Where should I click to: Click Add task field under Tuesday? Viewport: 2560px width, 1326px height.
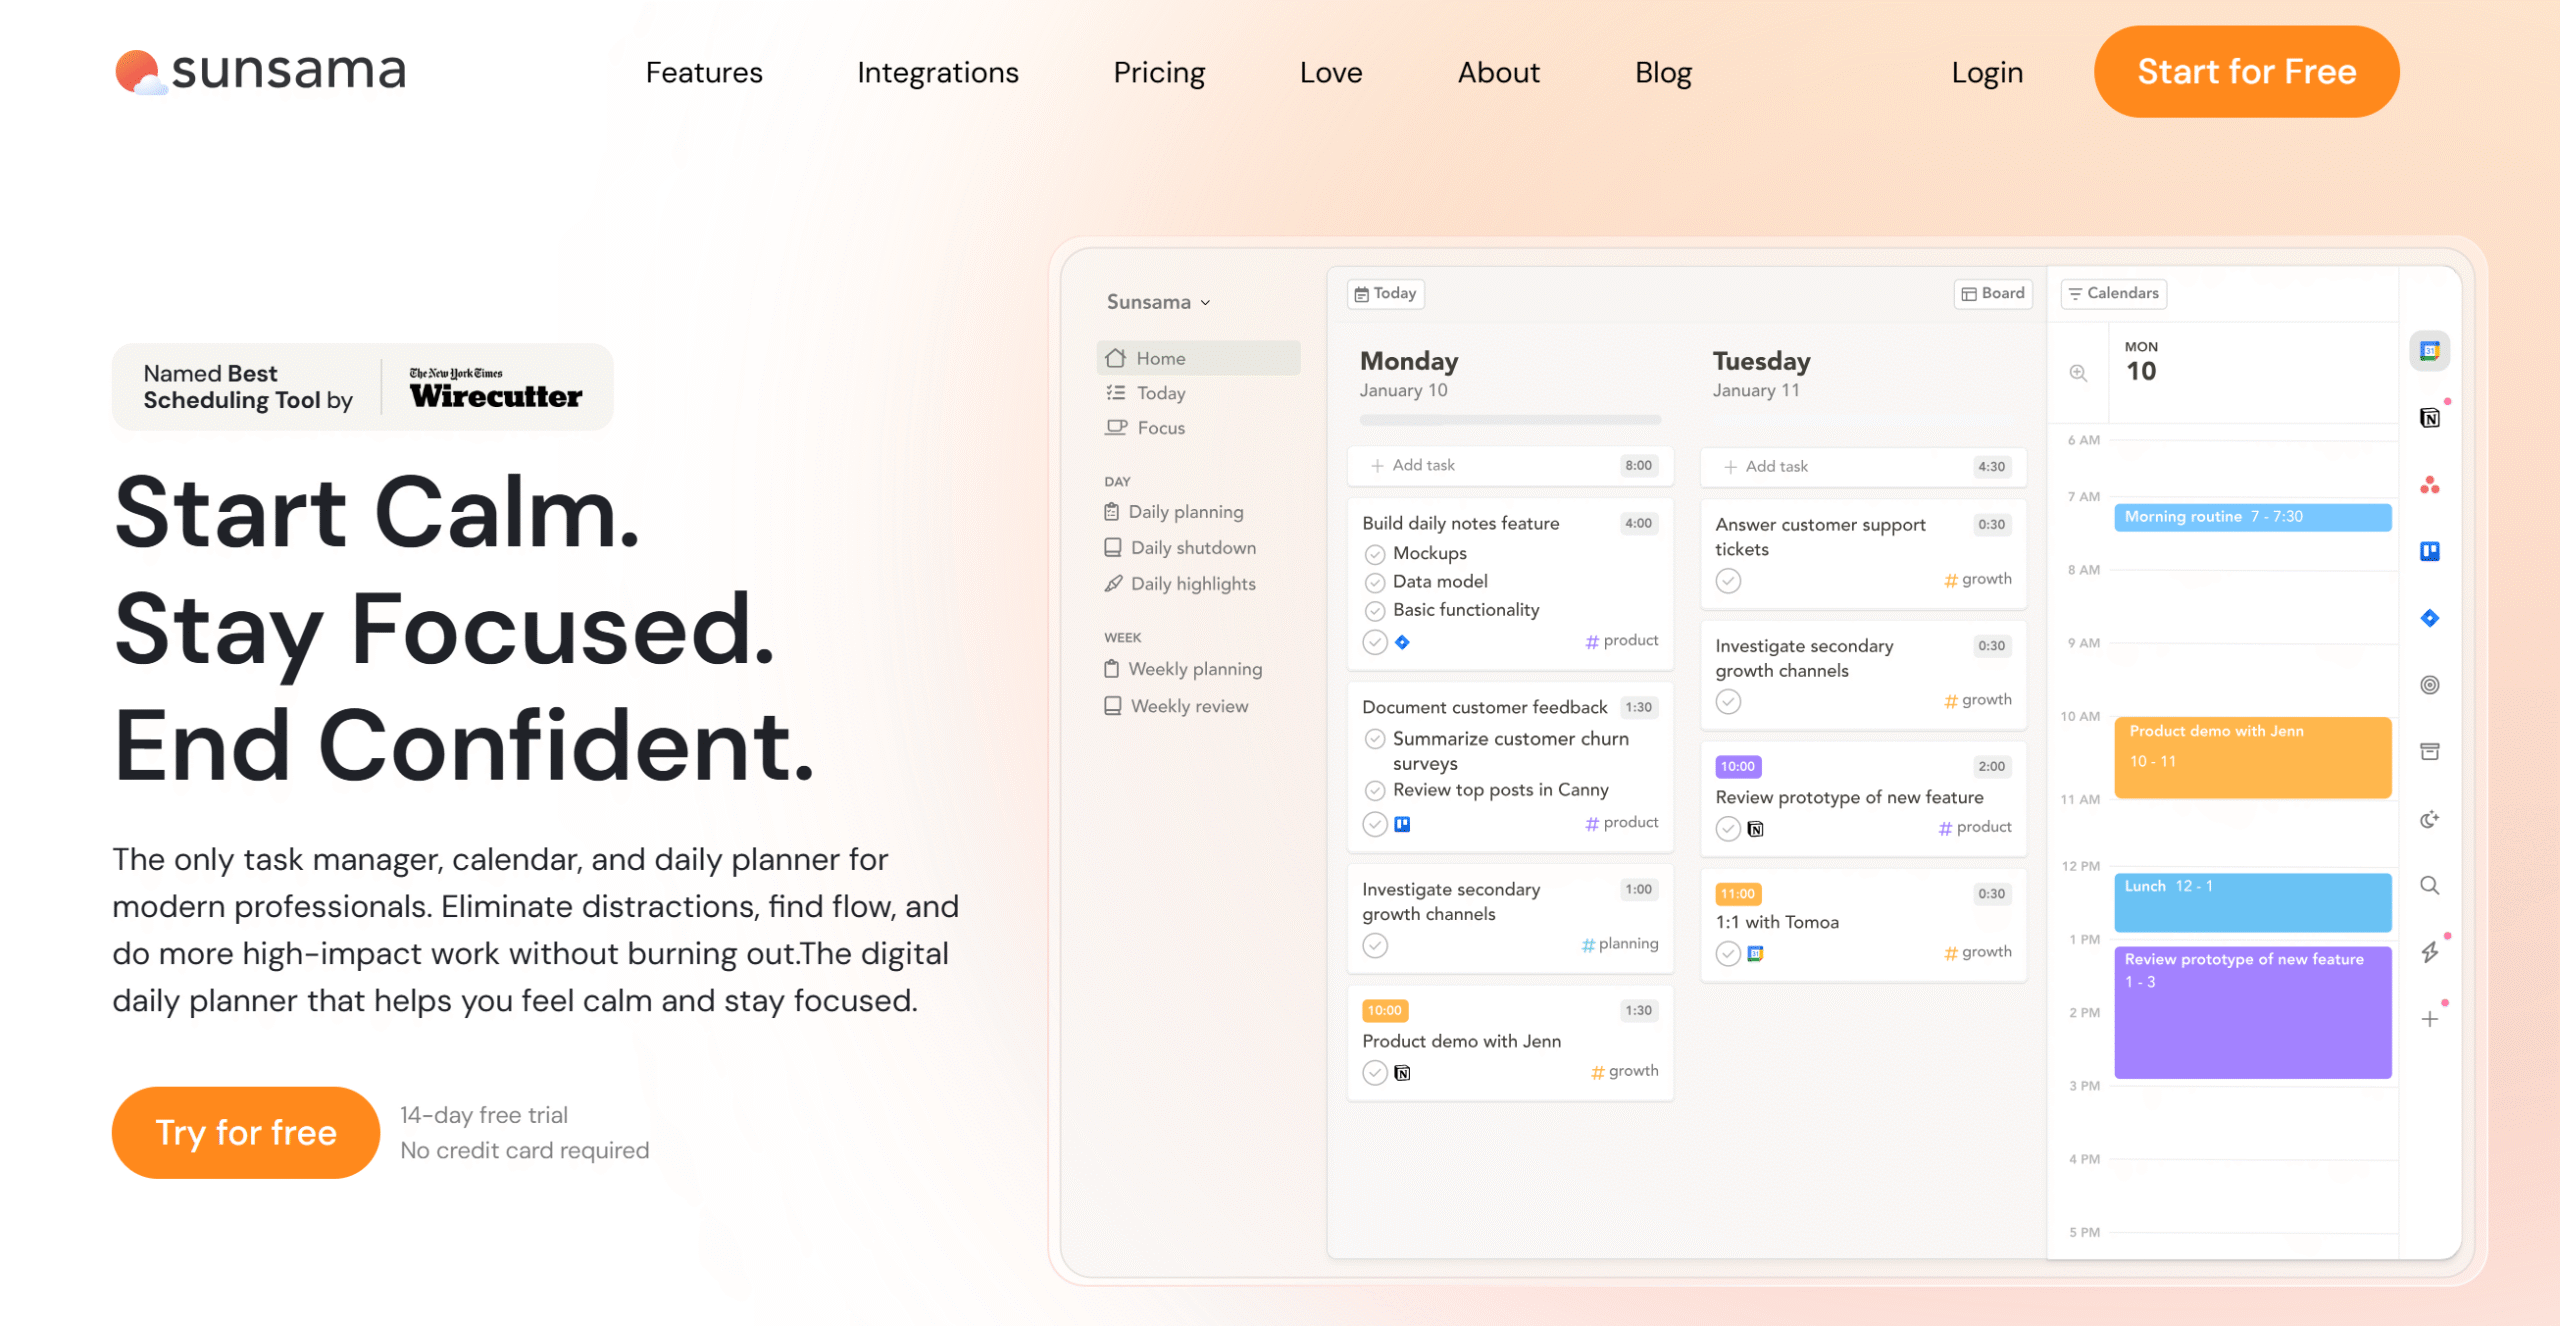[x=1863, y=466]
